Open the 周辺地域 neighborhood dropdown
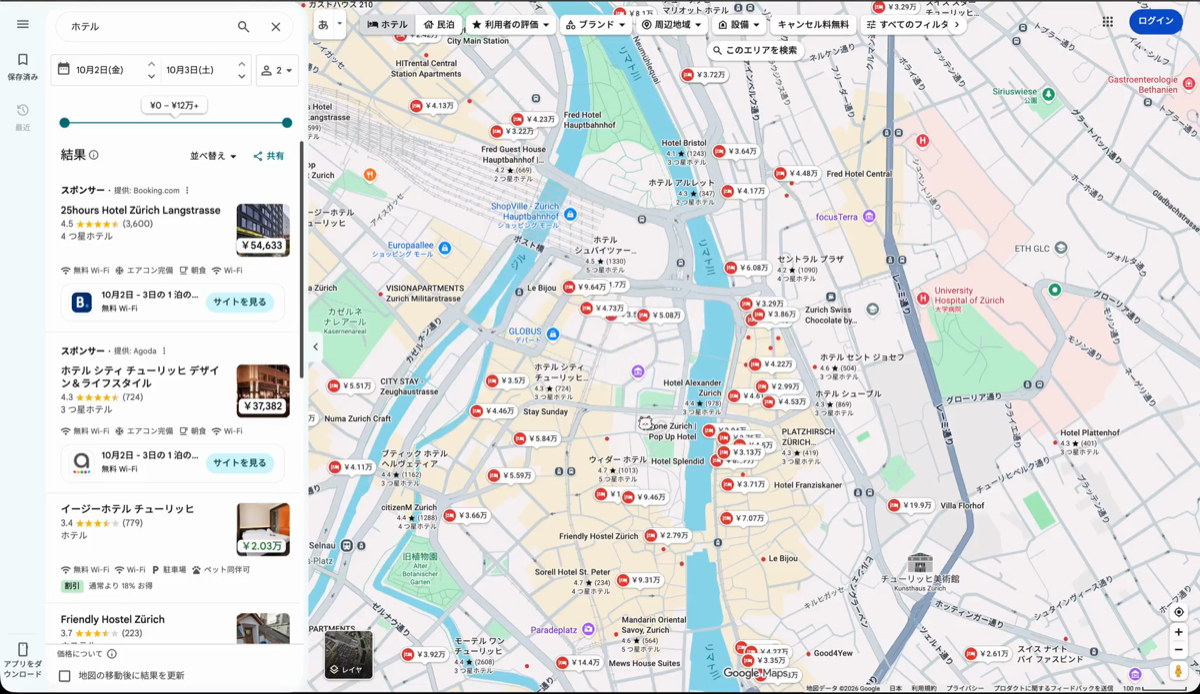 pyautogui.click(x=672, y=24)
